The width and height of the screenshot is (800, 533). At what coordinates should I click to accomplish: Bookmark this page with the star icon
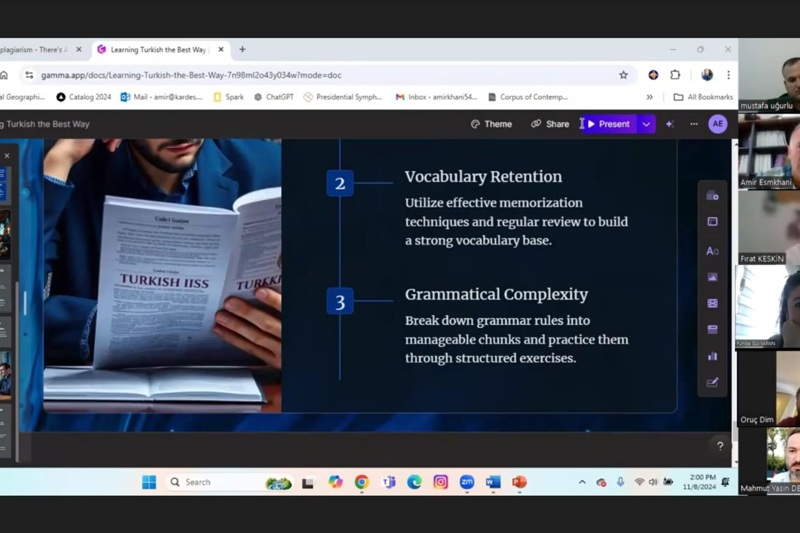[x=623, y=75]
